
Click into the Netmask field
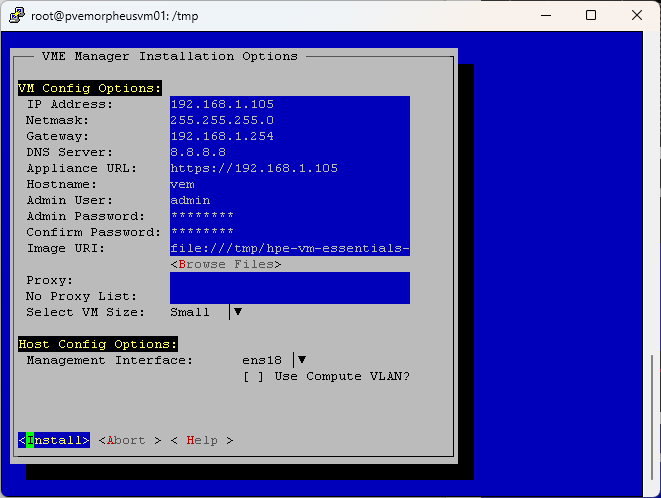tap(289, 120)
